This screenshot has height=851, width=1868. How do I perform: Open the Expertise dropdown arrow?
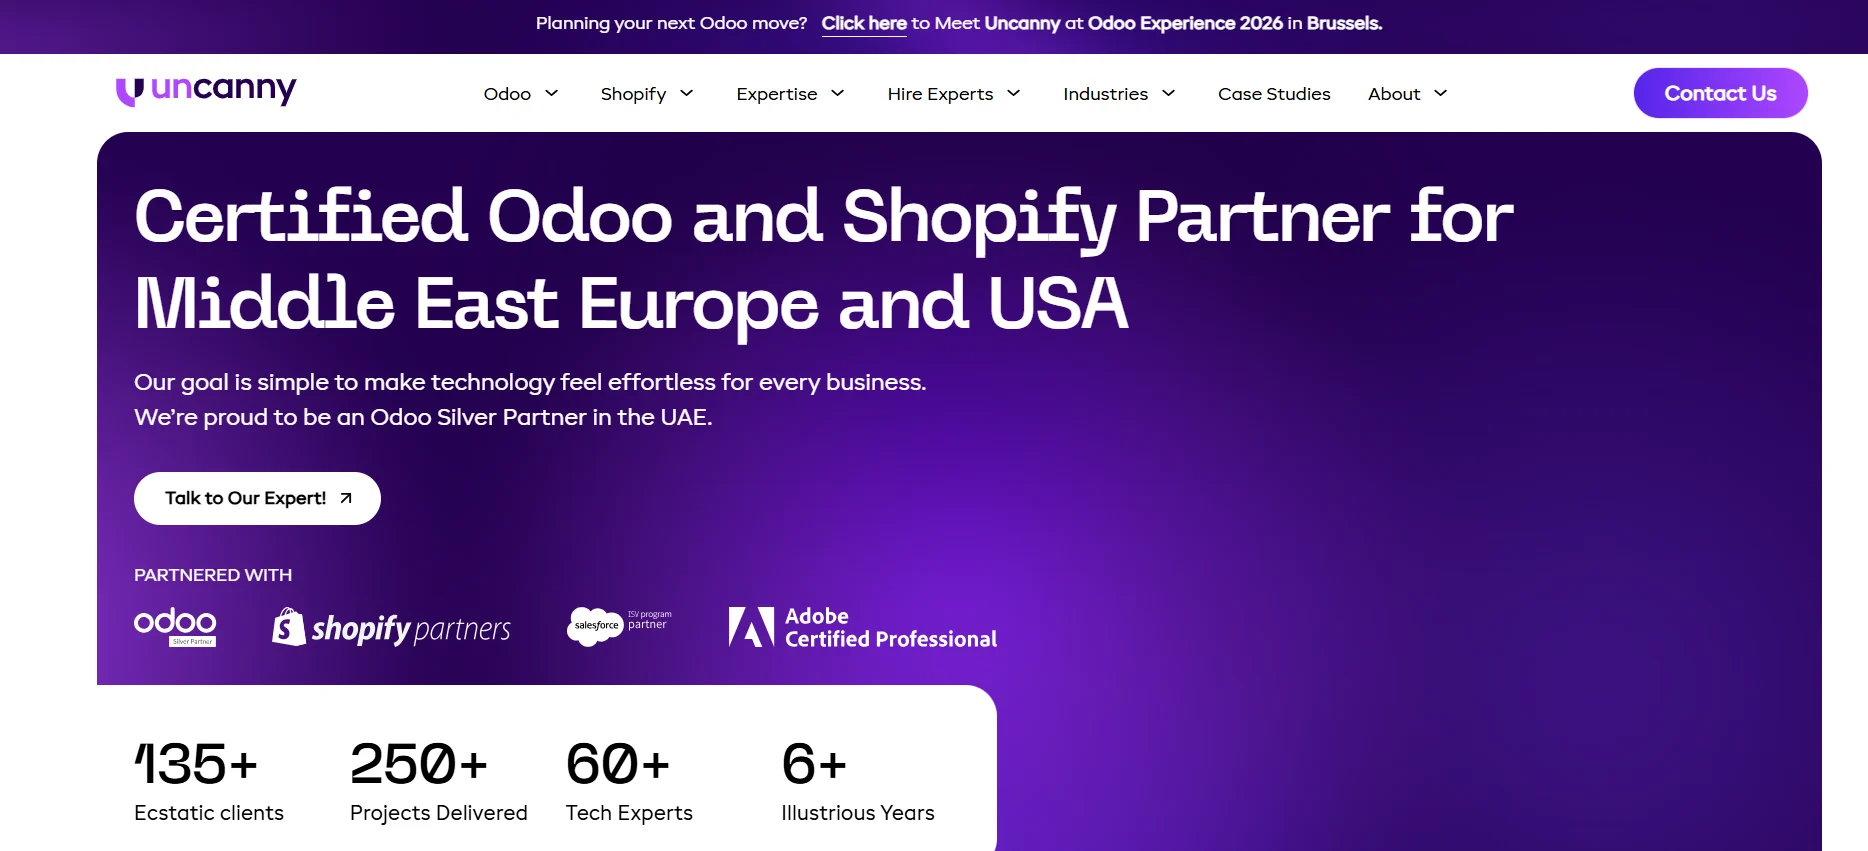pyautogui.click(x=838, y=93)
